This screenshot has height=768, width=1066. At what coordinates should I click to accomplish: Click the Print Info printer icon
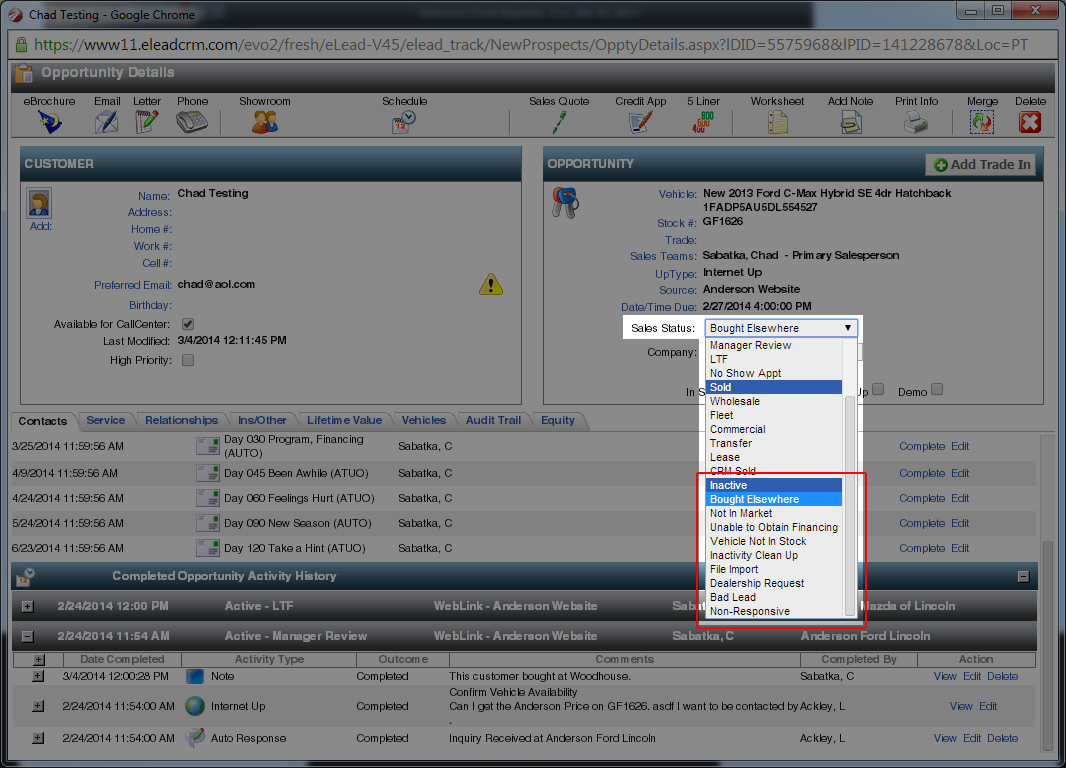(916, 122)
